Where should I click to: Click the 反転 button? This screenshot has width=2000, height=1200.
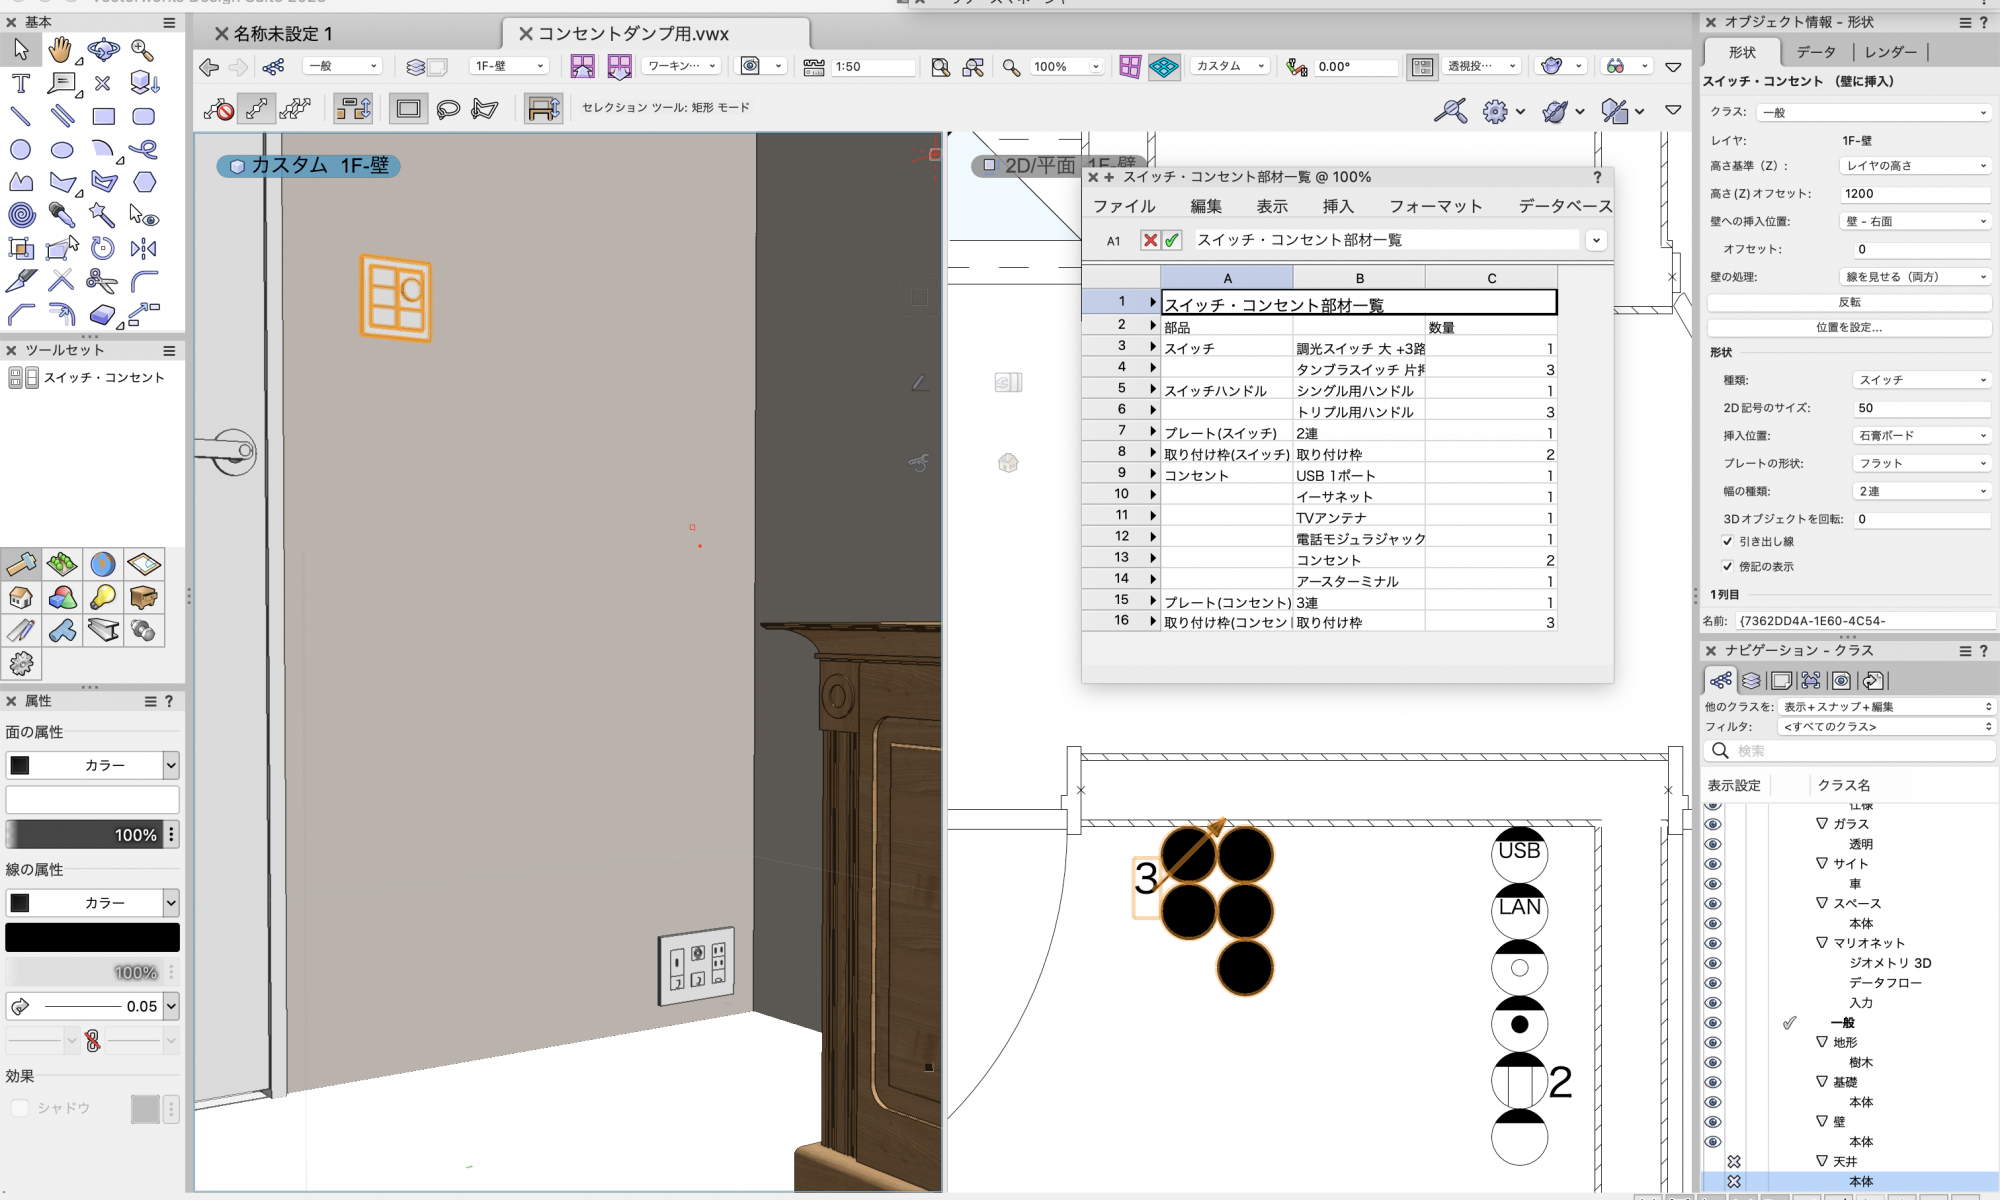(x=1849, y=302)
